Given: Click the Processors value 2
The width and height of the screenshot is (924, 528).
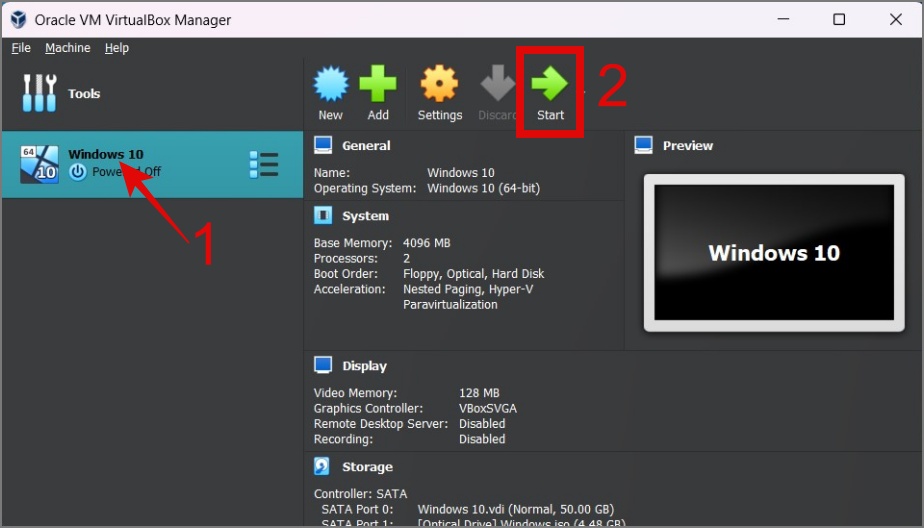Looking at the screenshot, I should pyautogui.click(x=407, y=258).
